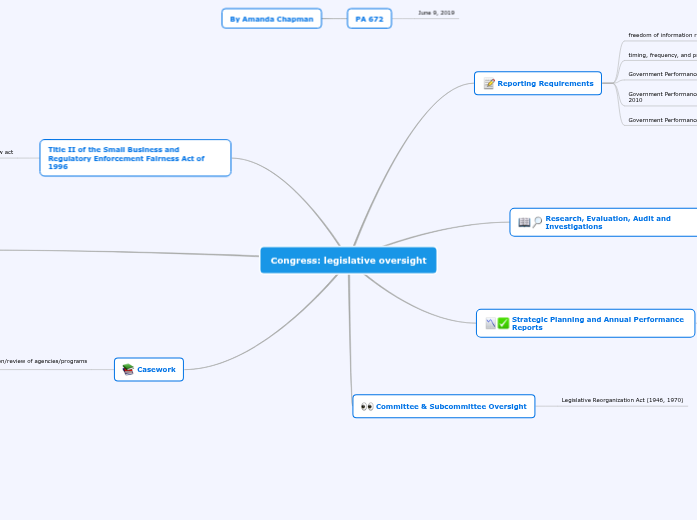Image resolution: width=697 pixels, height=520 pixels.
Task: Click the June 8, 2019 date label
Action: 436,13
